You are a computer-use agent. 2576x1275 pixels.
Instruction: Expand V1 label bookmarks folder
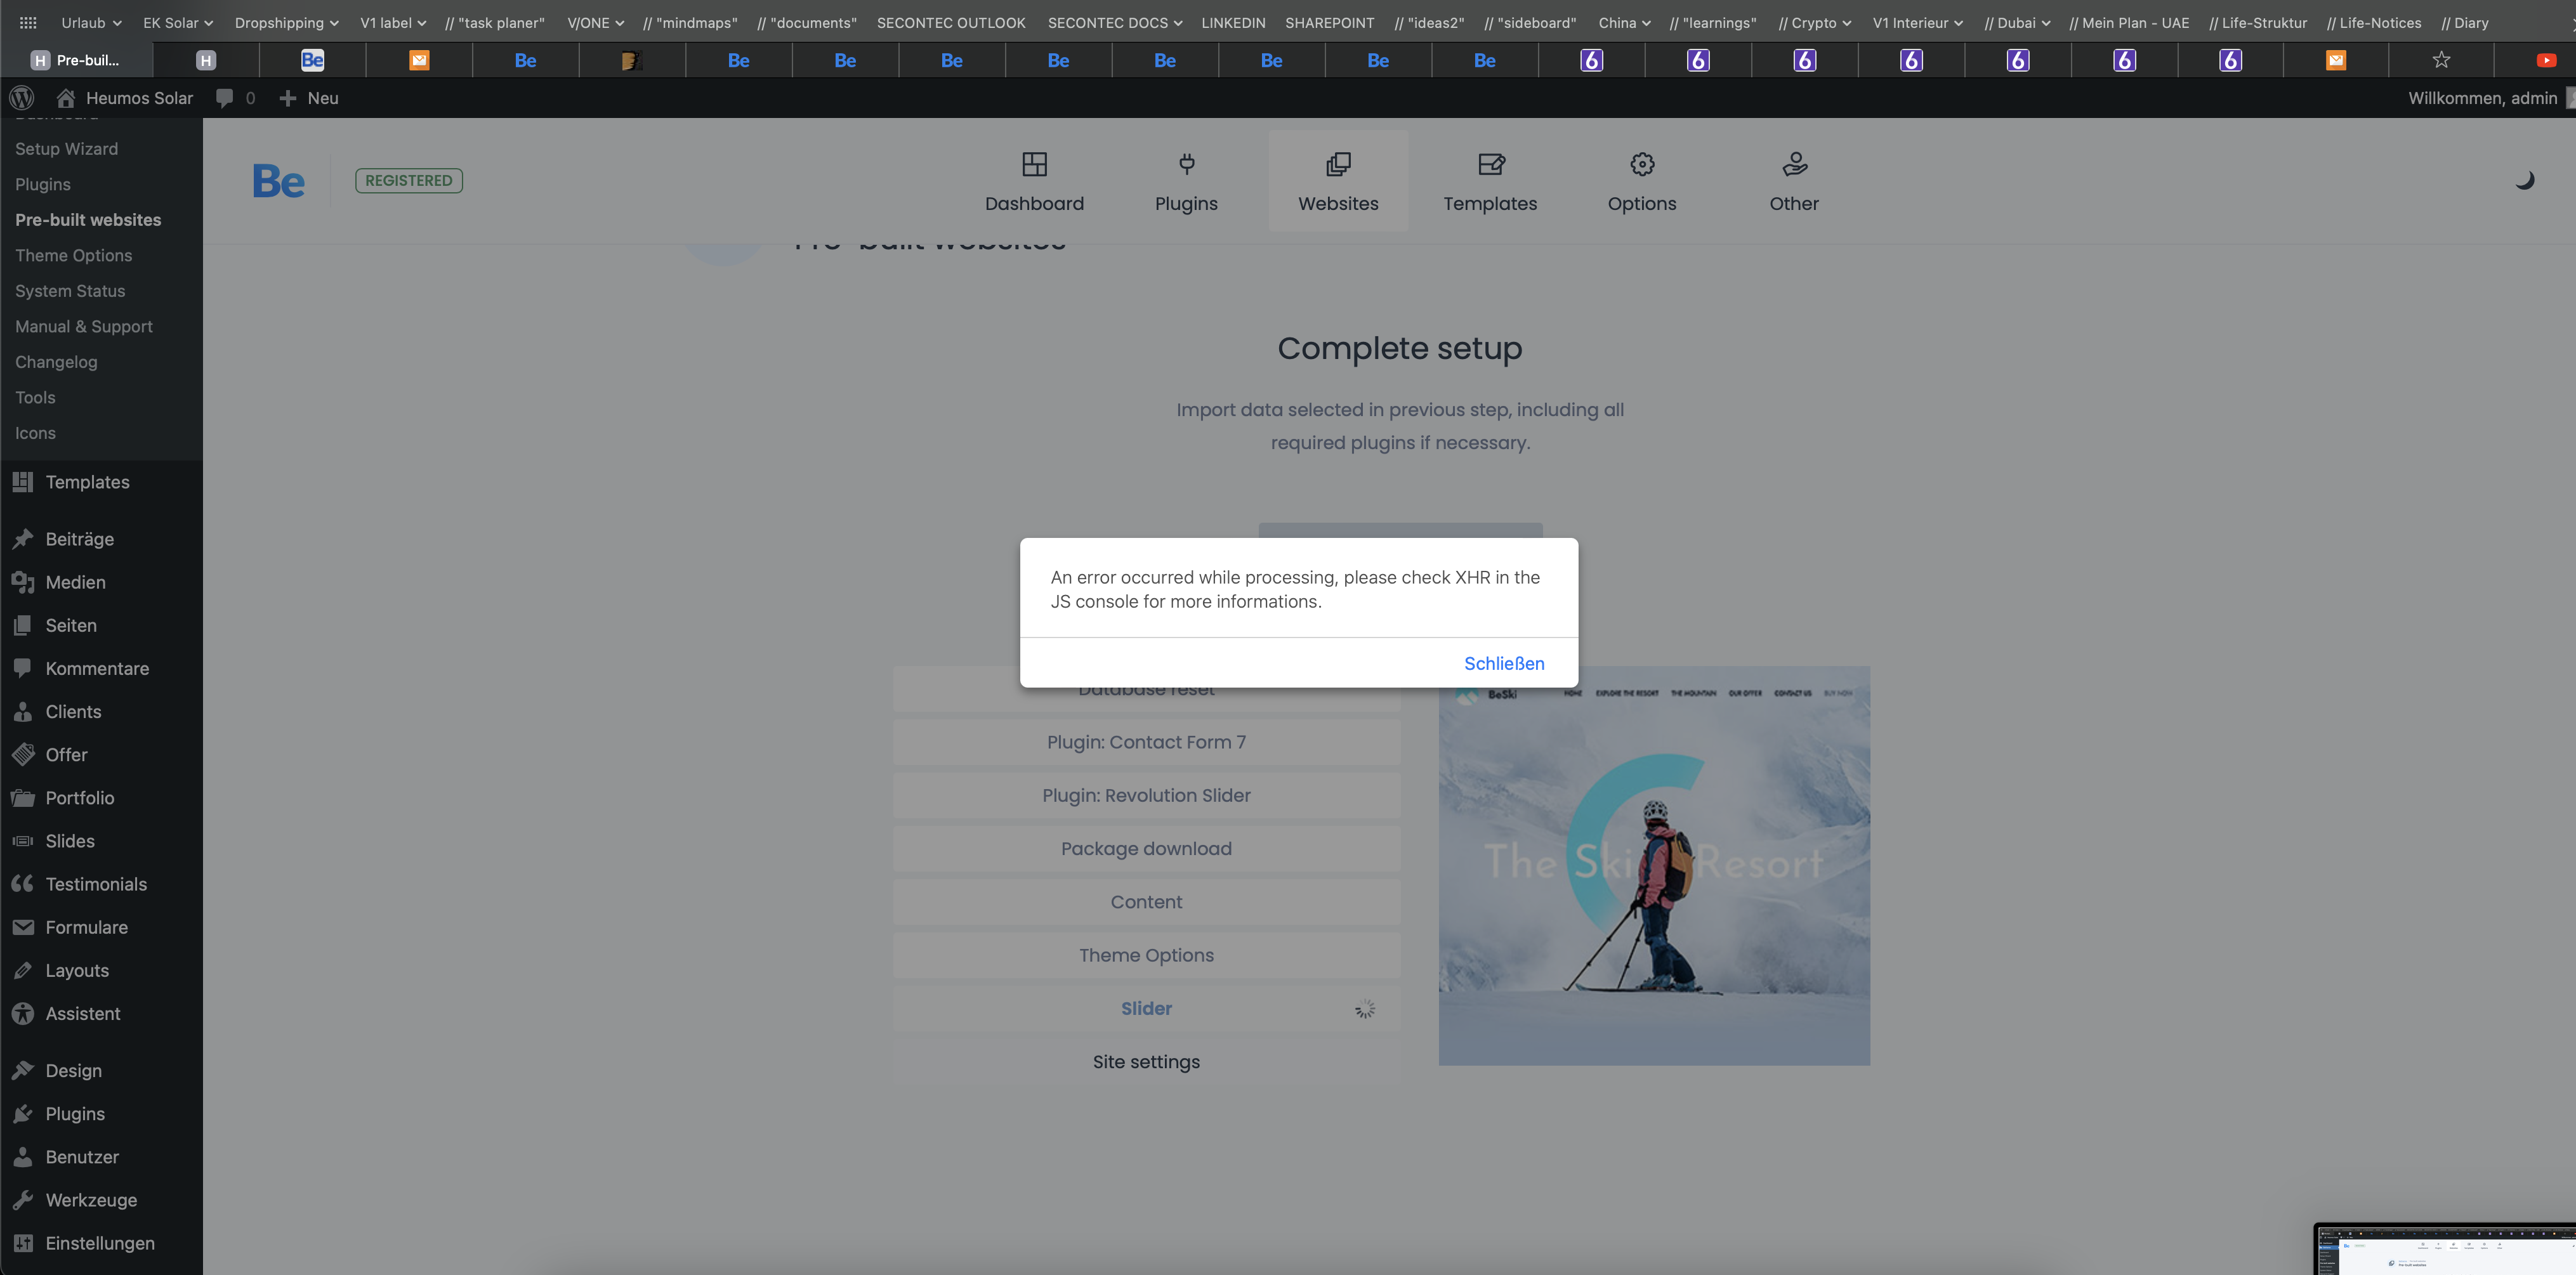[x=393, y=22]
